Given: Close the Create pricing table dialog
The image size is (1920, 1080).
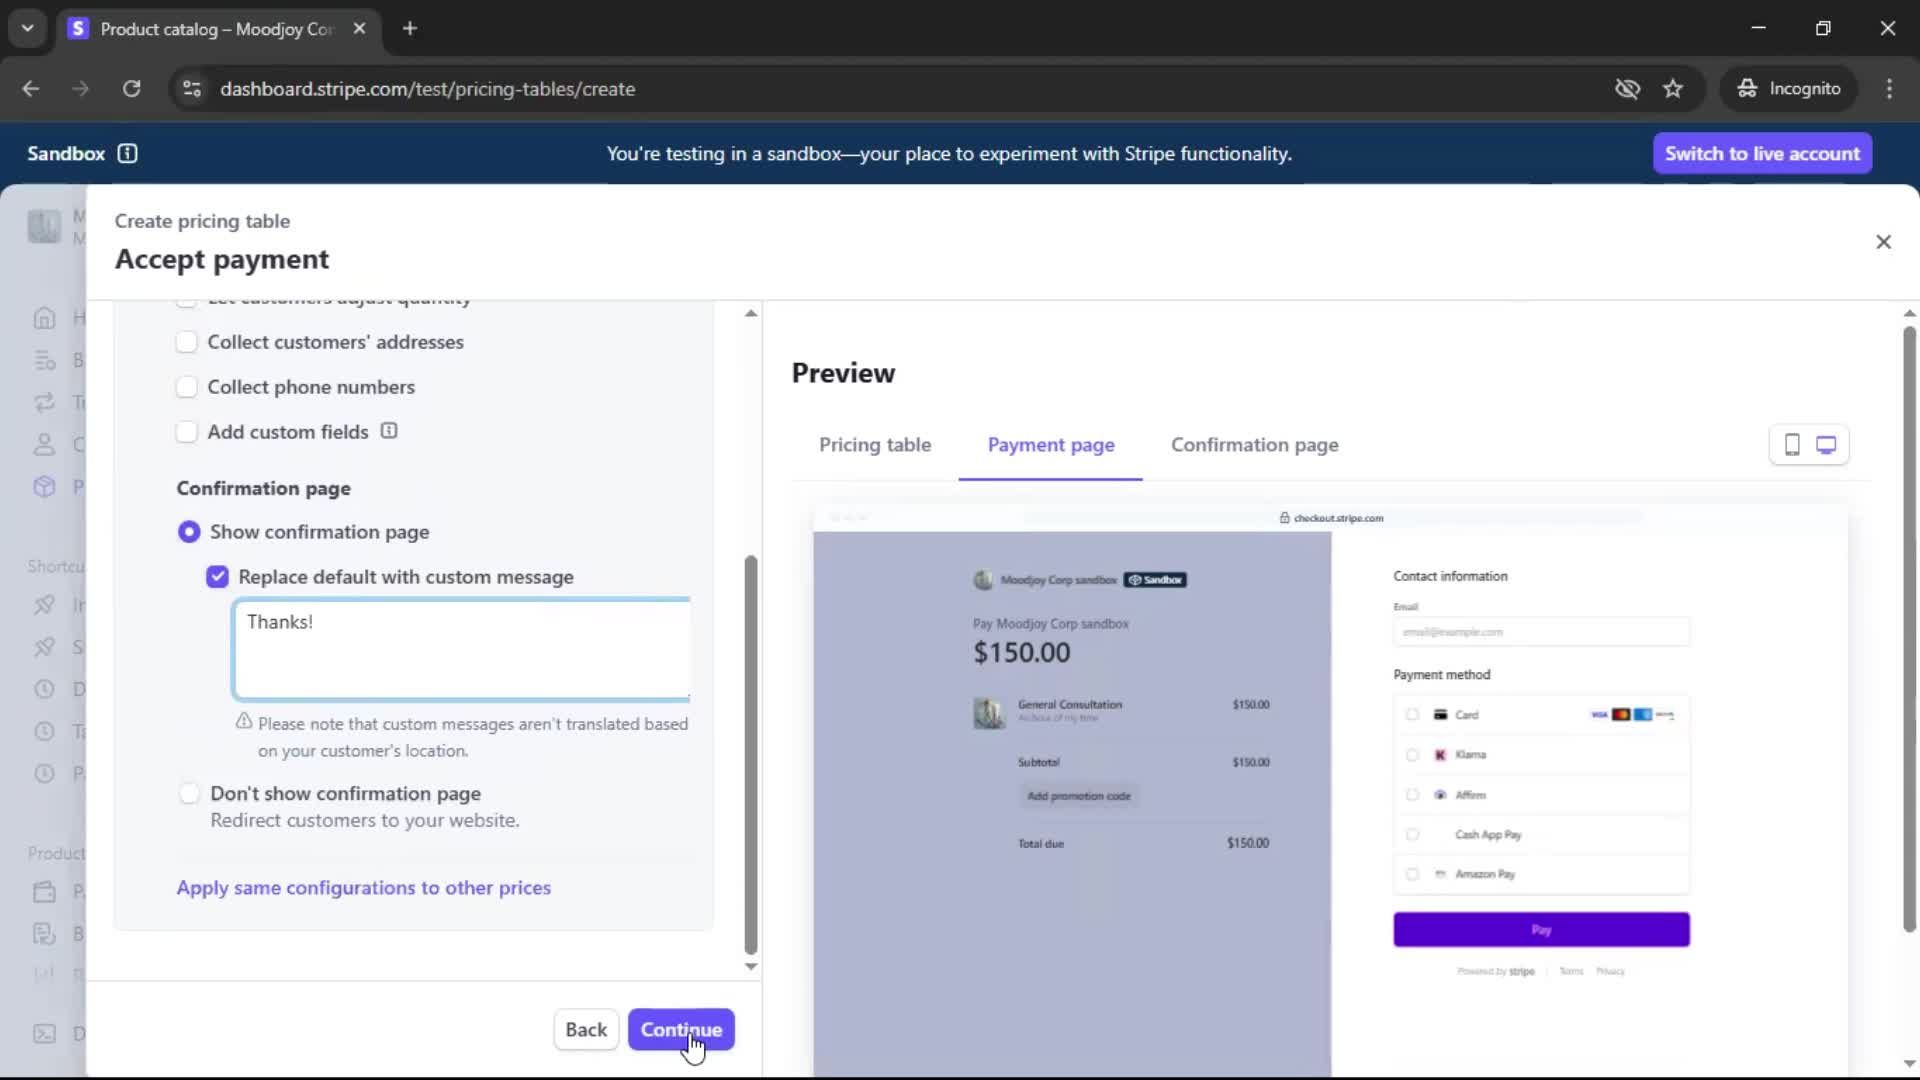Looking at the screenshot, I should [1883, 242].
